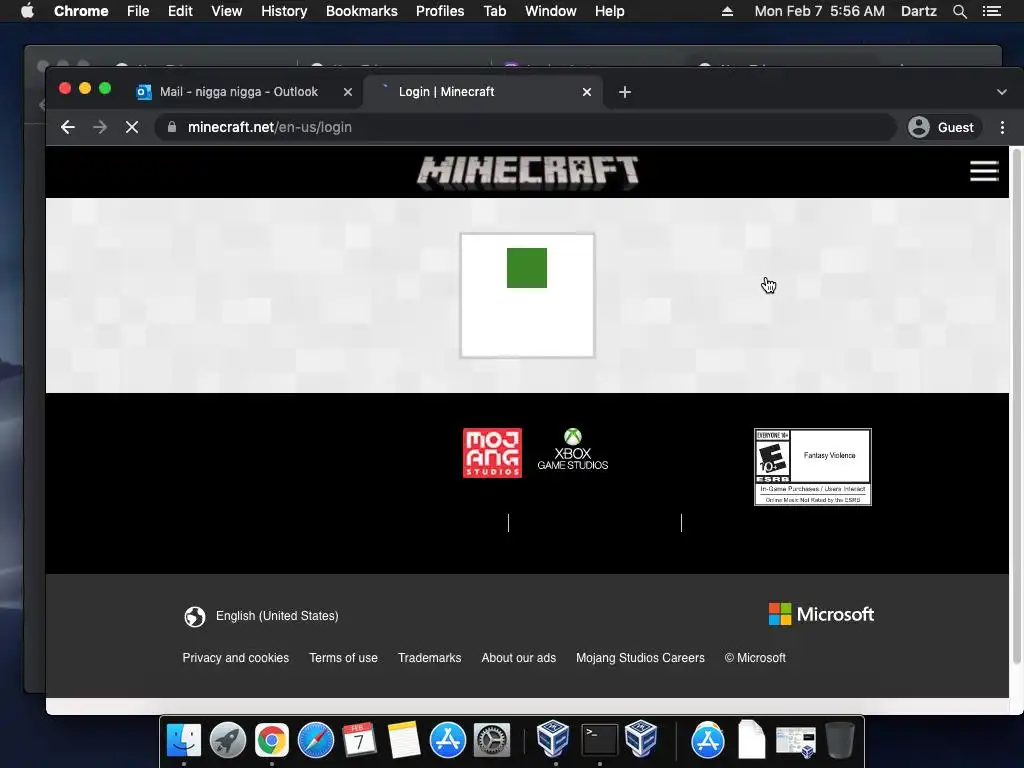Open the Privacy and cookies link
Viewport: 1024px width, 768px height.
pos(236,658)
